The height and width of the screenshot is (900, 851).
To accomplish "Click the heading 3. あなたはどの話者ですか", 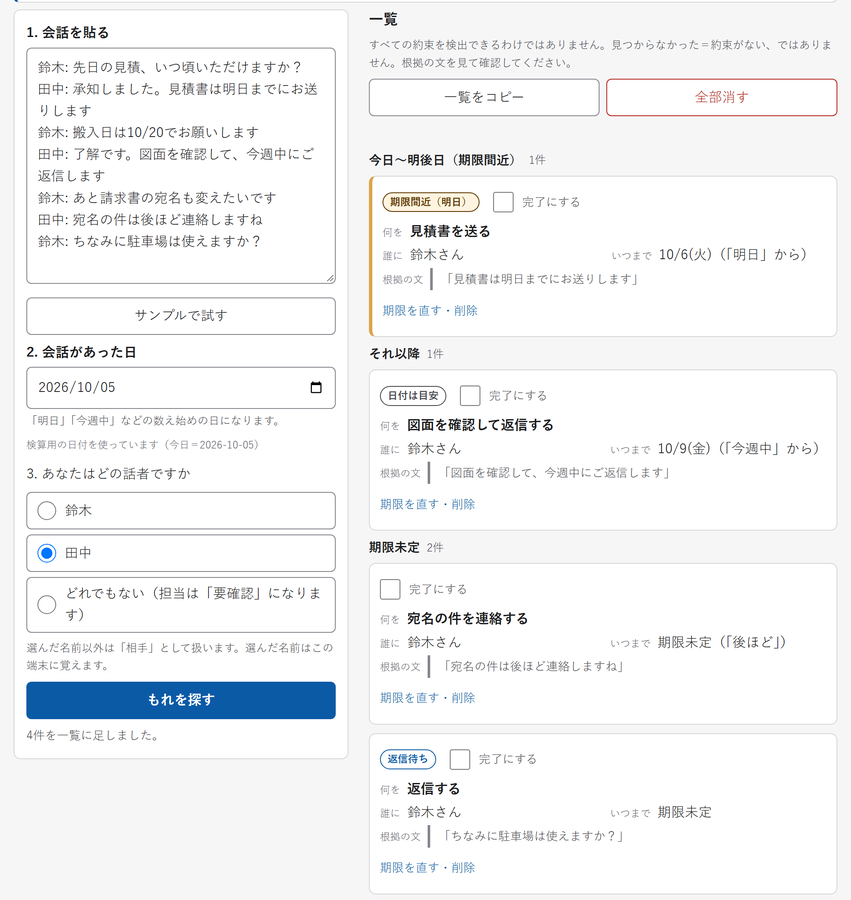I will tap(108, 474).
